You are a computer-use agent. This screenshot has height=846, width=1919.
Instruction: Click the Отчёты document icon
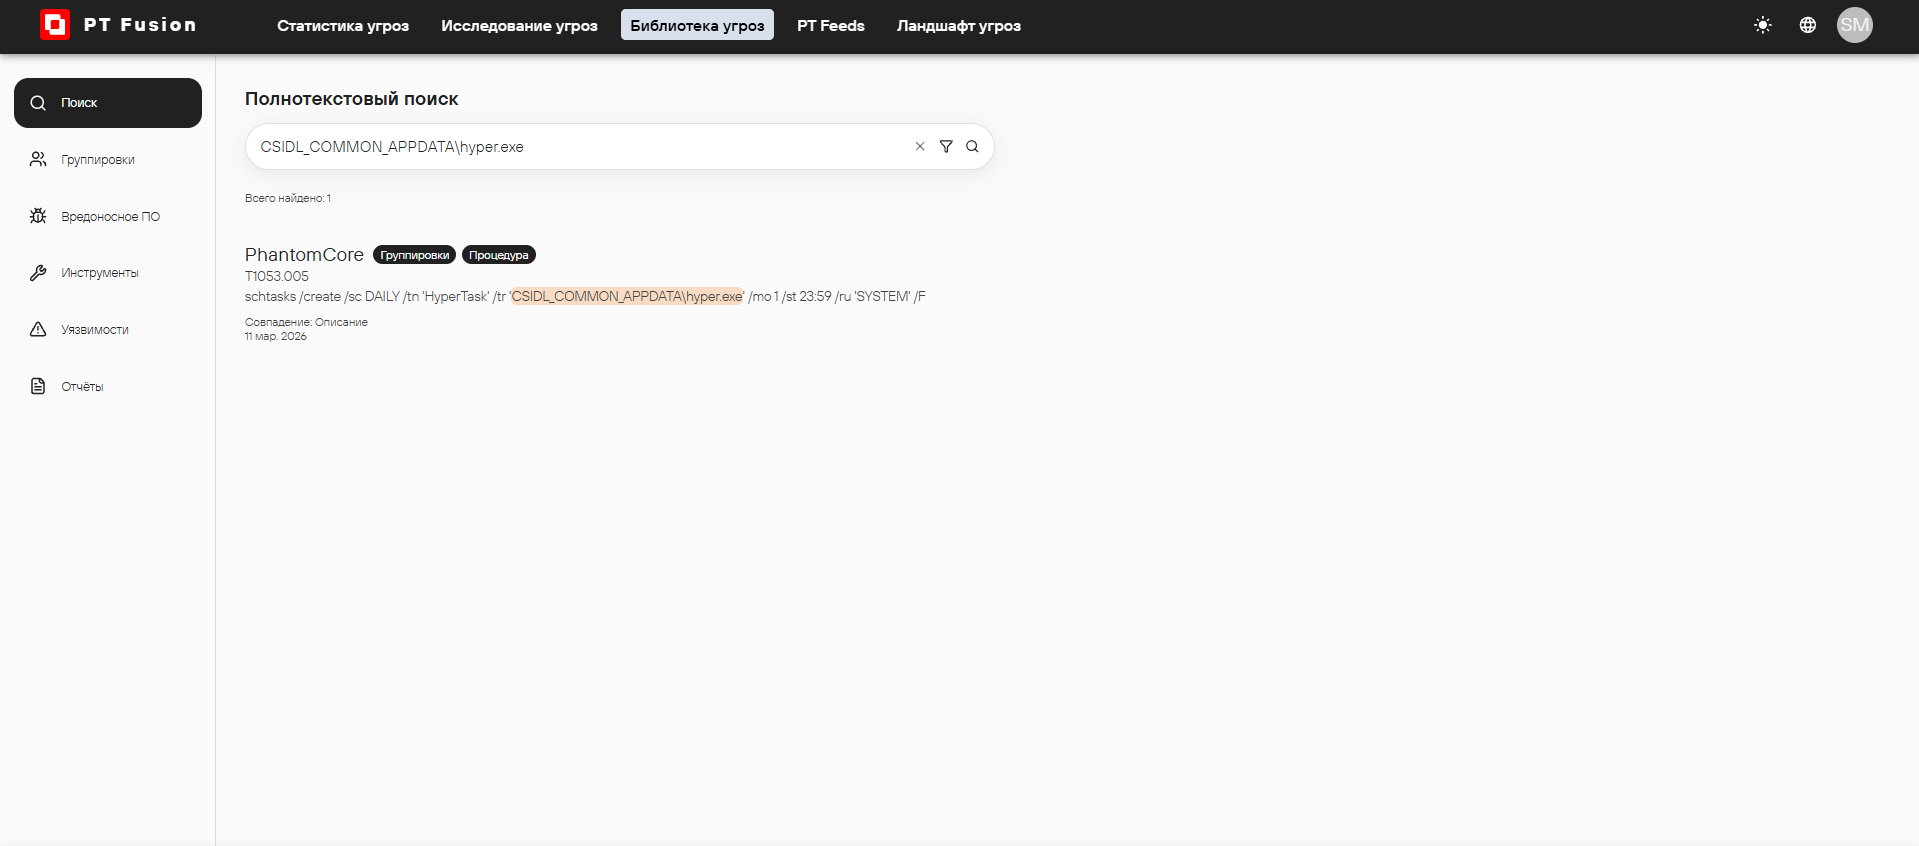[x=38, y=386]
